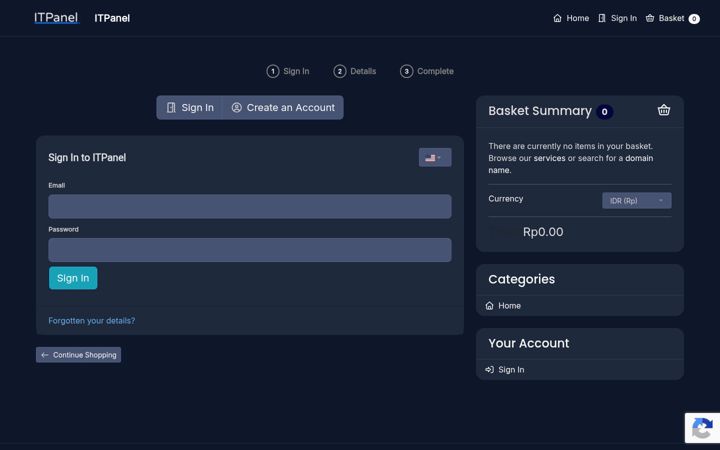Open the language flag dropdown
The height and width of the screenshot is (450, 720).
point(435,158)
